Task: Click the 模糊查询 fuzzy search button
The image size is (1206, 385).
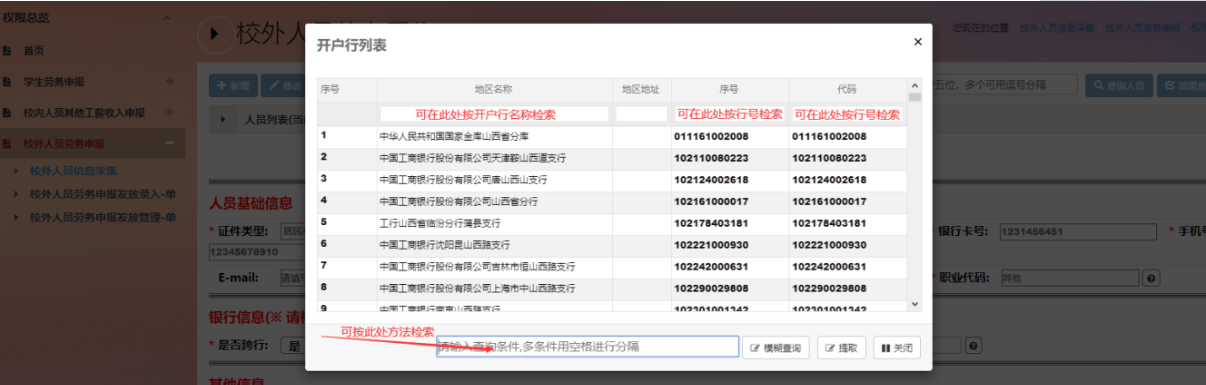Action: pos(777,347)
